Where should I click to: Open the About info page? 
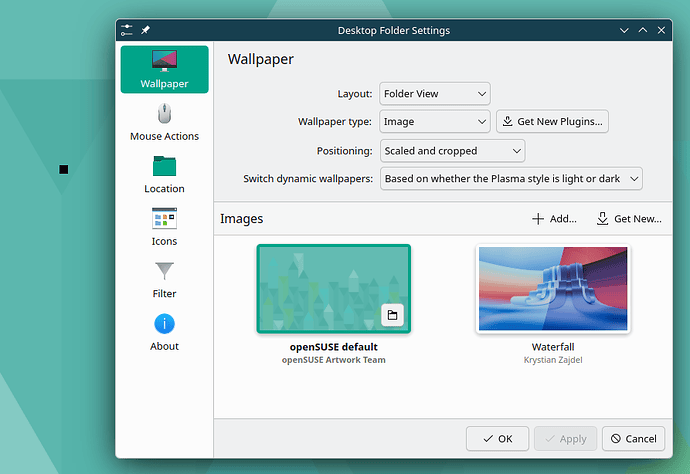tap(164, 332)
